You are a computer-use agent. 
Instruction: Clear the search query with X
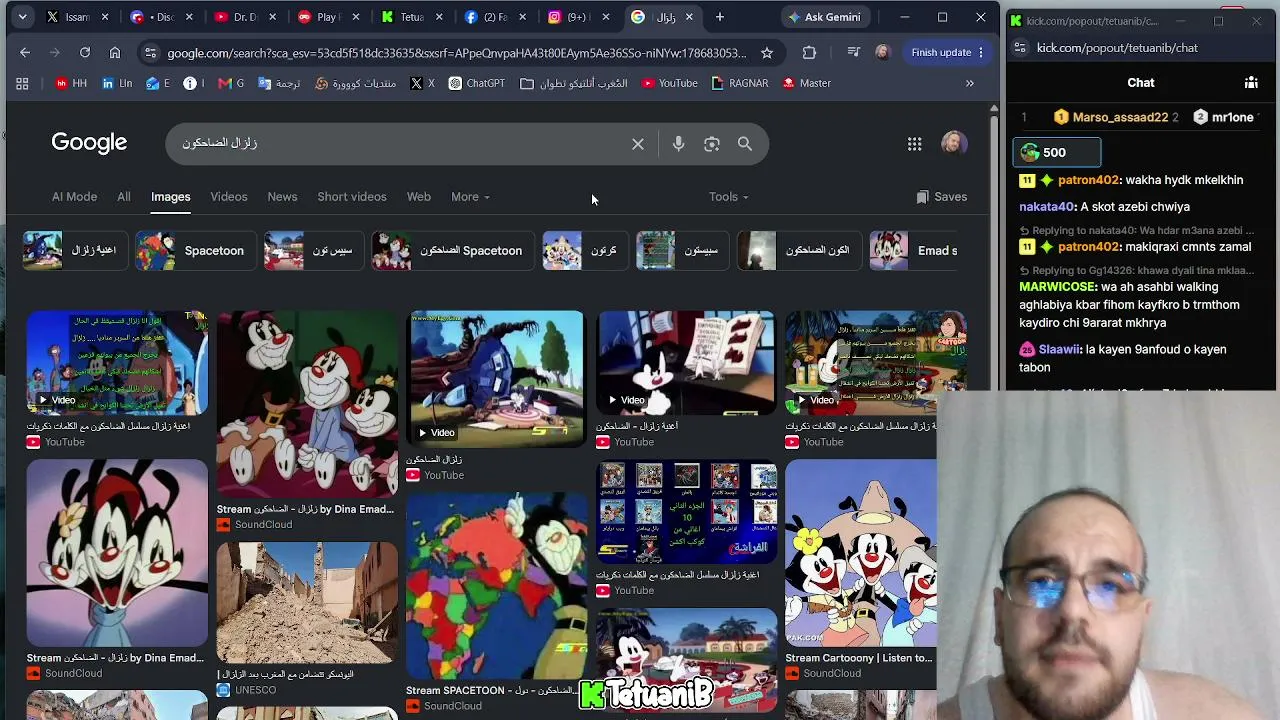tap(638, 144)
